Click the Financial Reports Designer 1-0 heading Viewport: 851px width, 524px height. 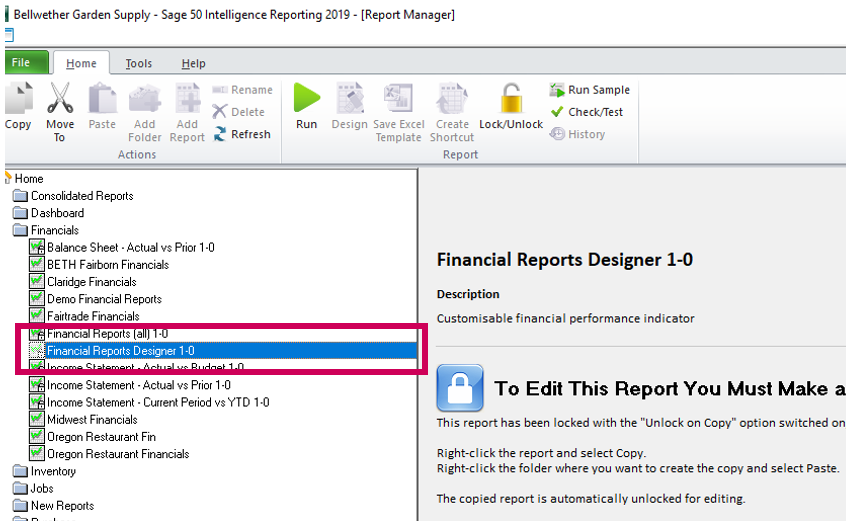point(565,260)
